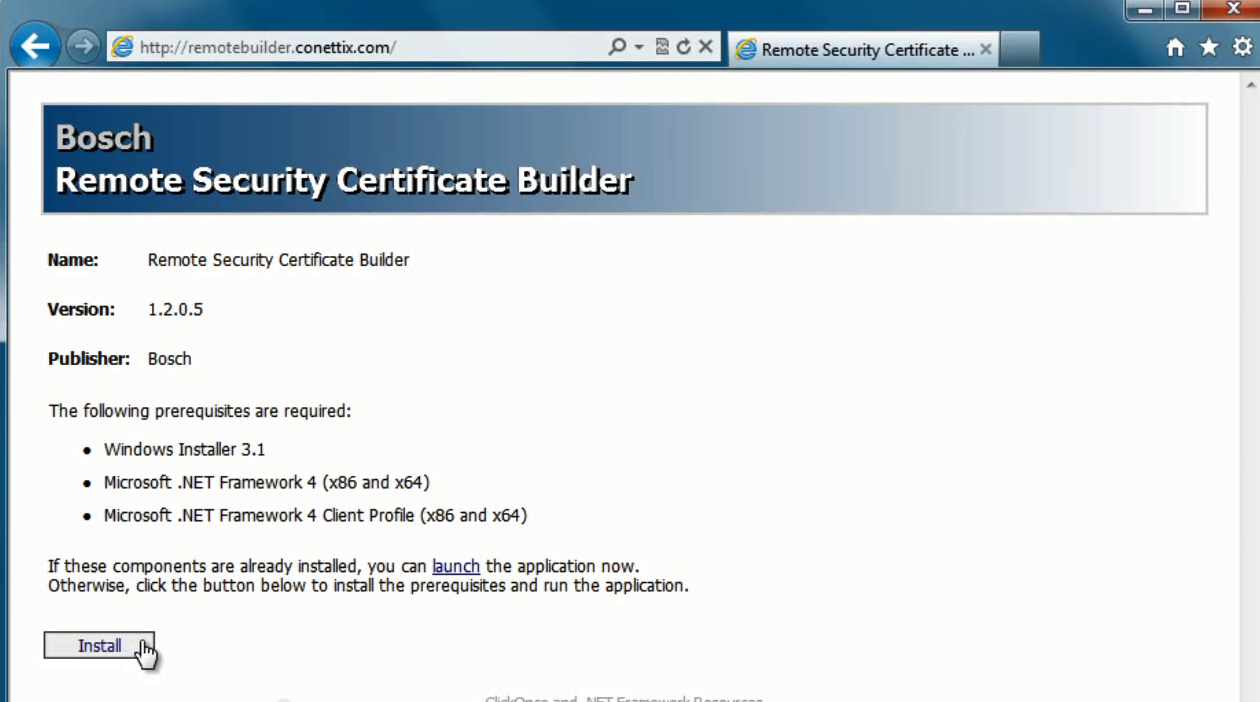Click the Version number 1.2.0.5
Image resolution: width=1260 pixels, height=702 pixels.
pos(175,309)
